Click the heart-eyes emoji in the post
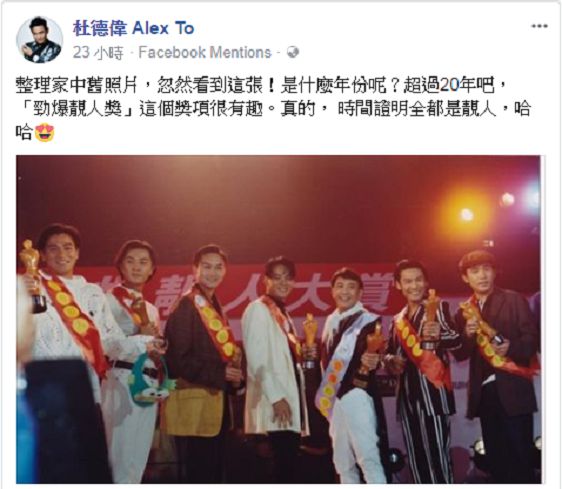 (44, 133)
